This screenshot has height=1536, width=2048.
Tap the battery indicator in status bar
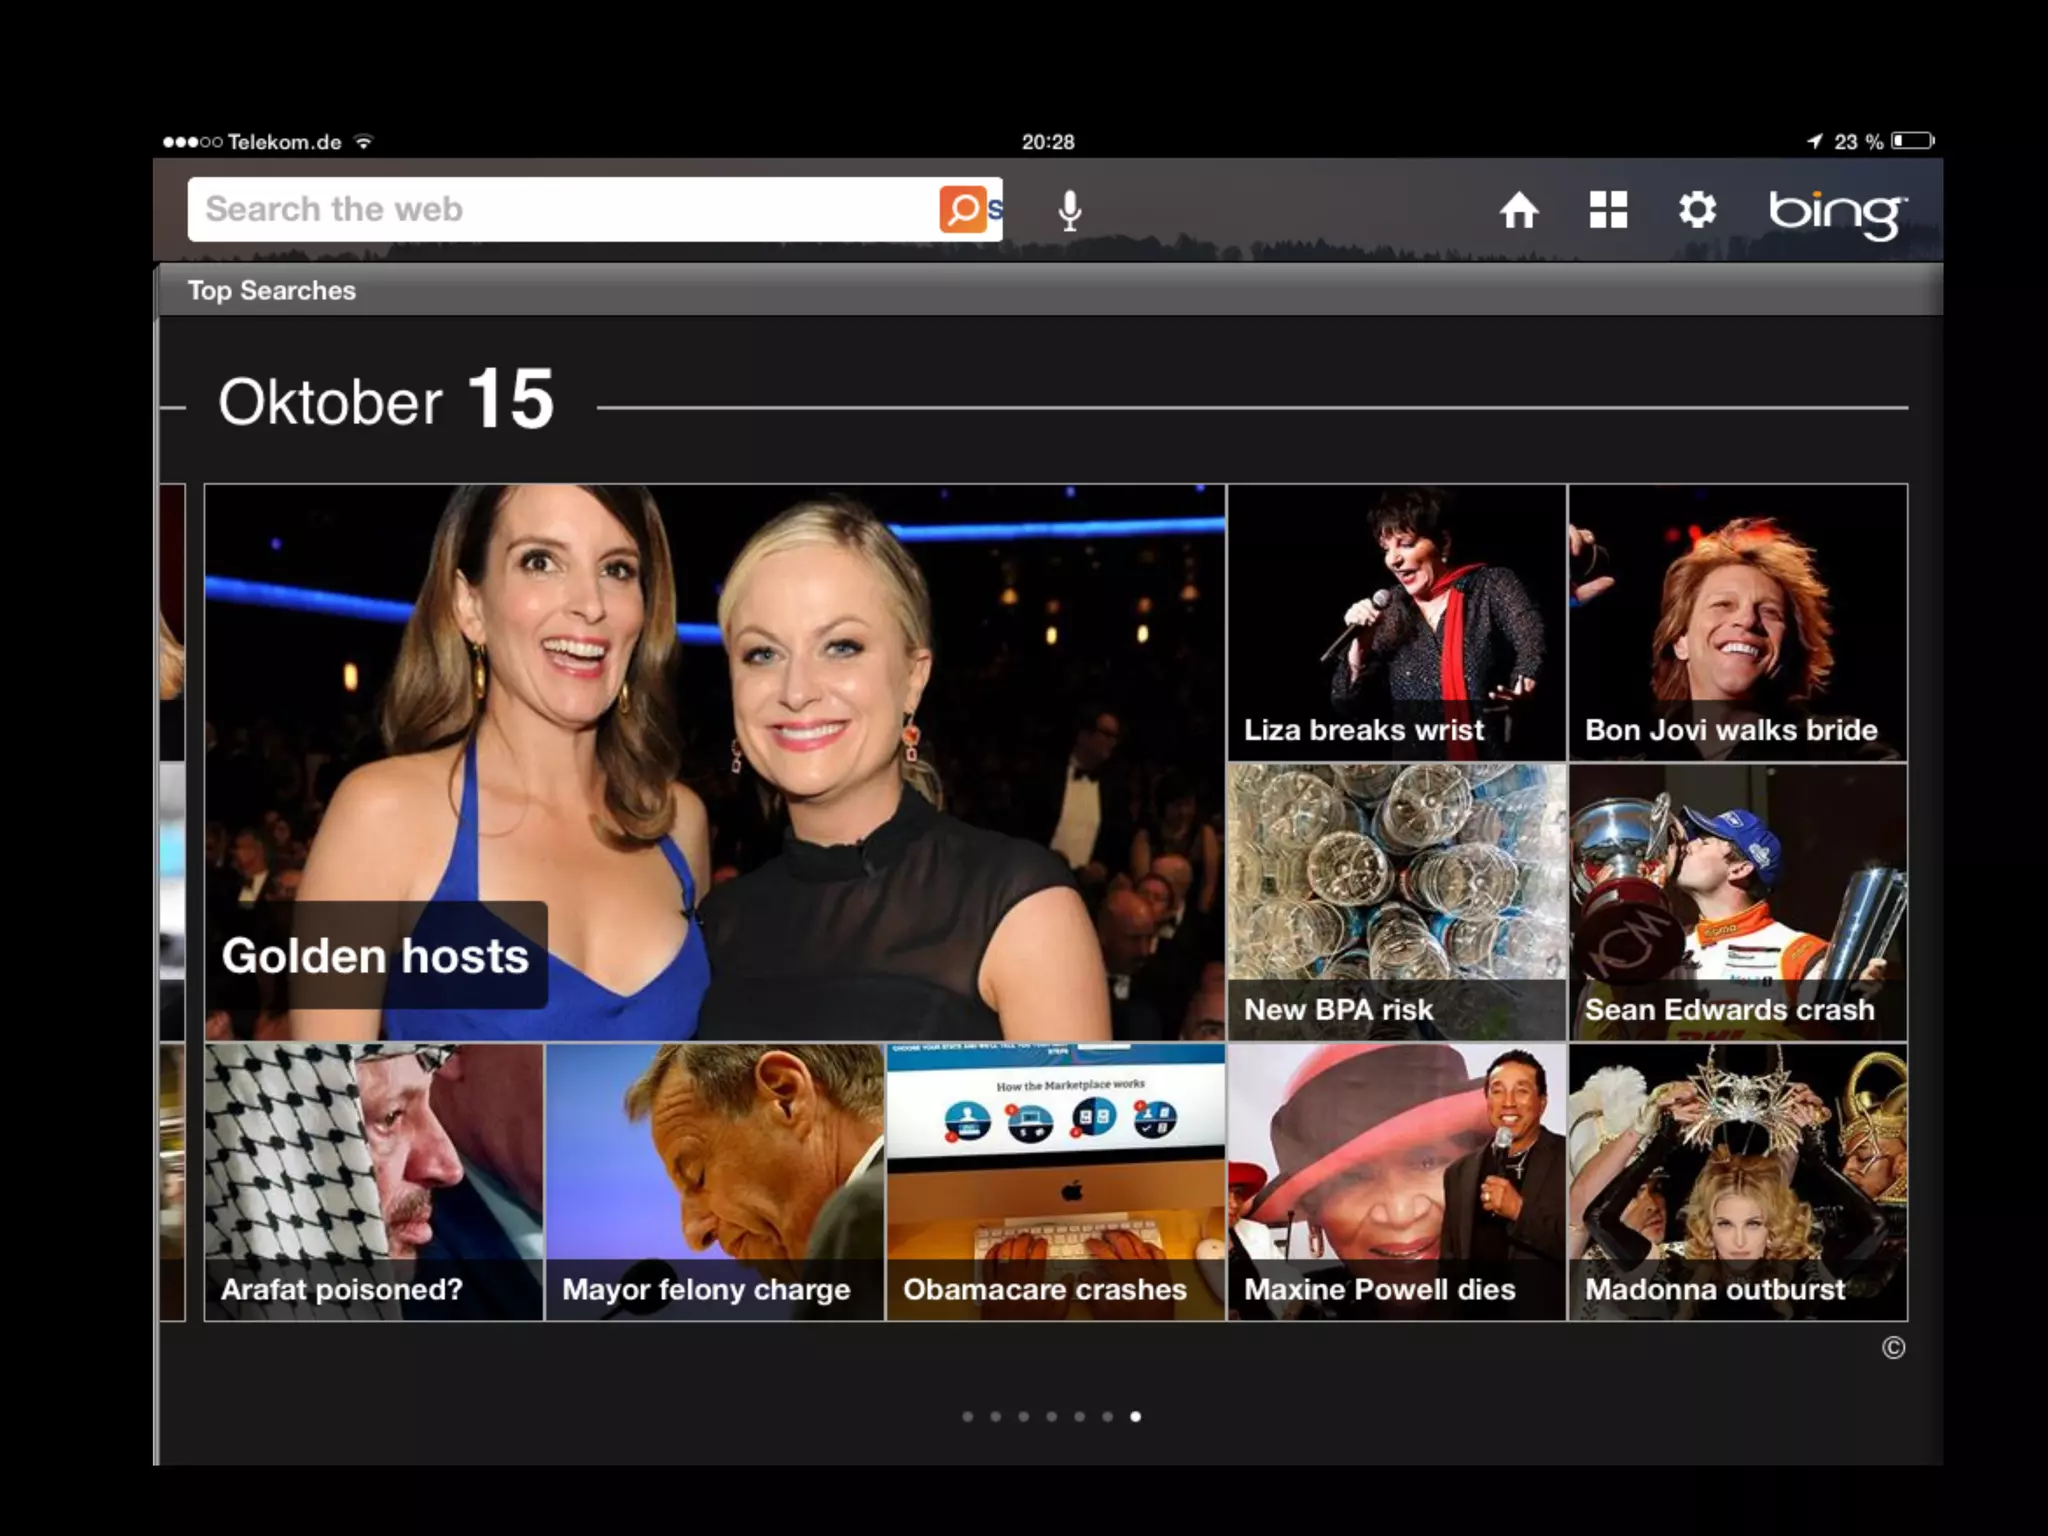click(x=1912, y=141)
